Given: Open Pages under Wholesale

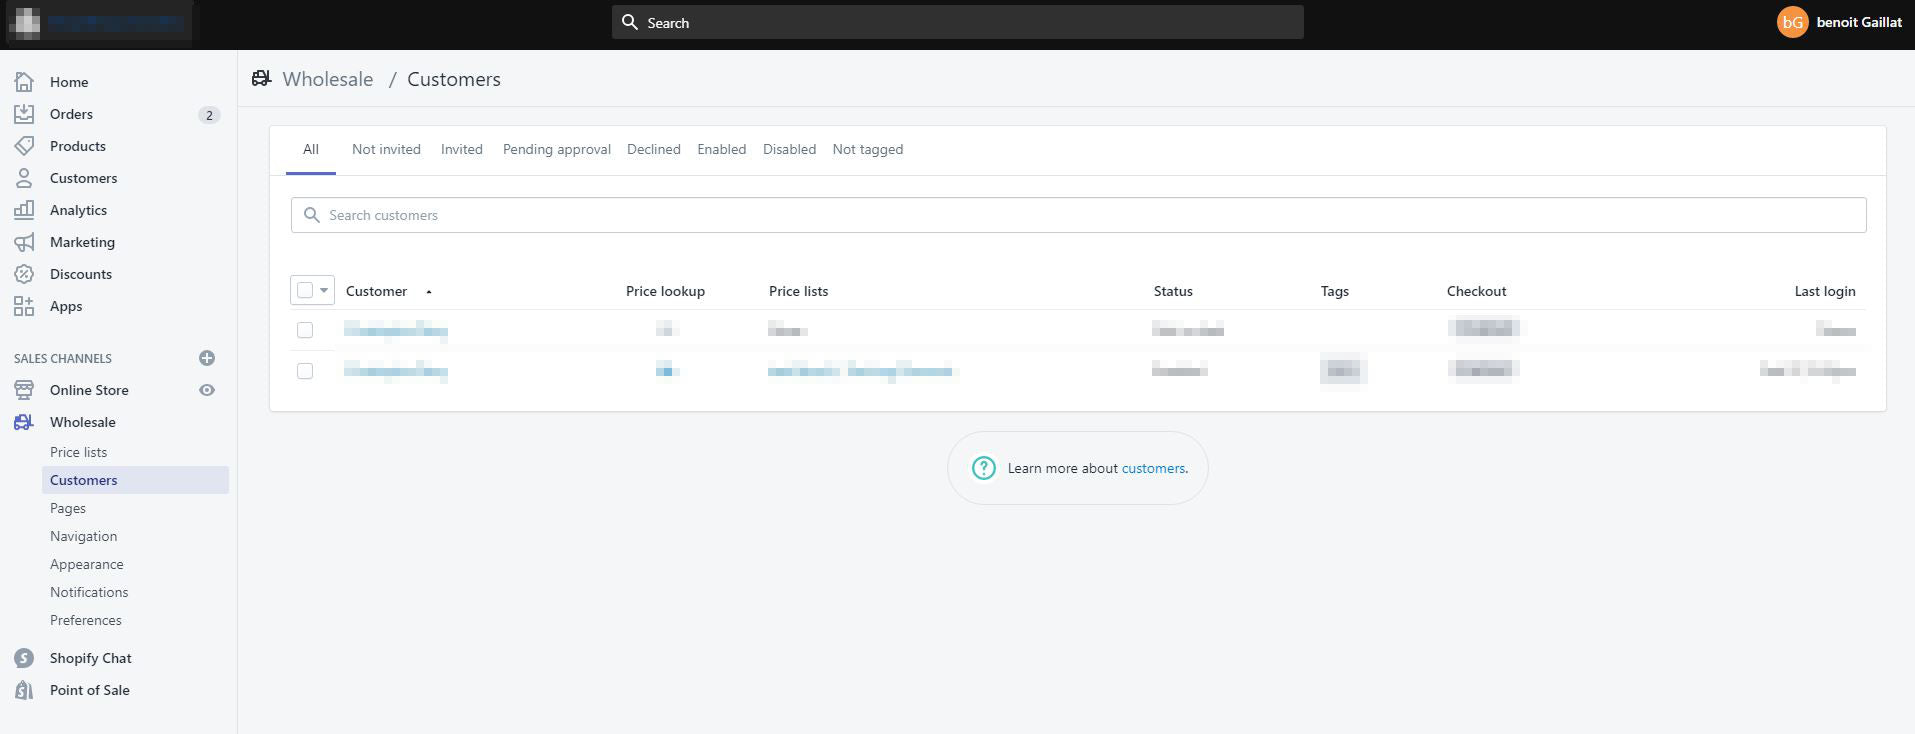Looking at the screenshot, I should (68, 508).
